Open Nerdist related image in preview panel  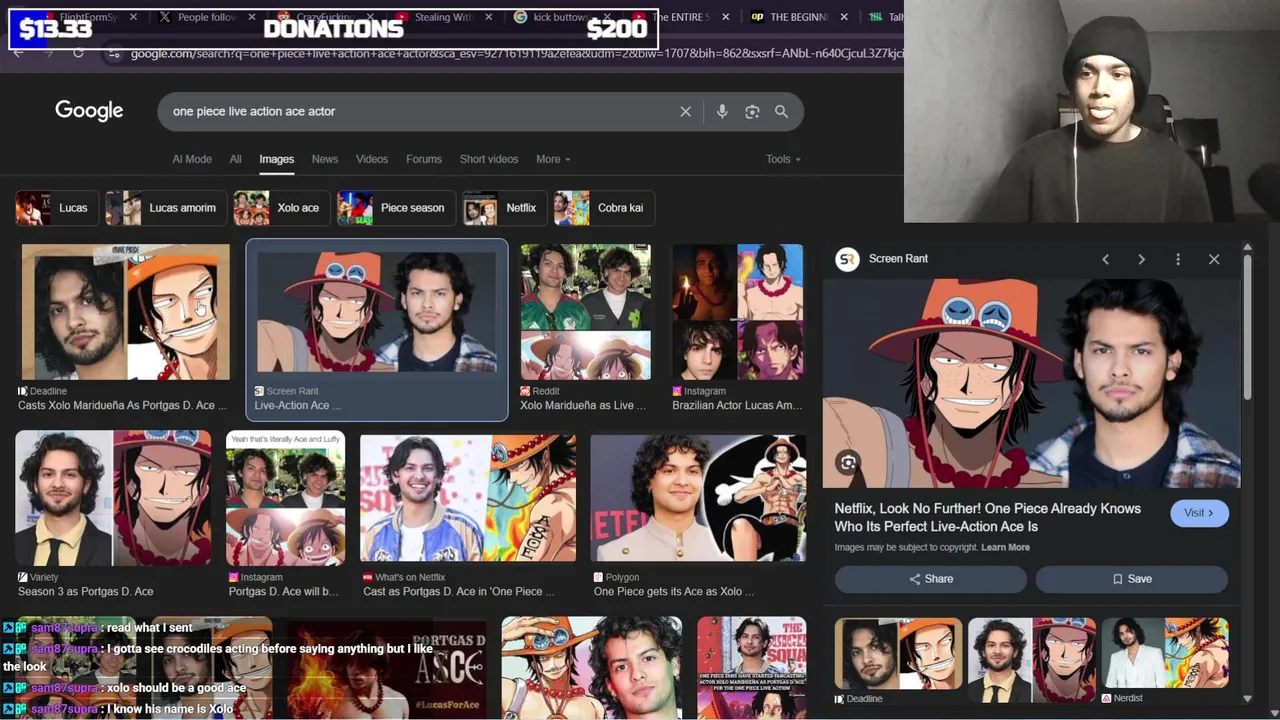pyautogui.click(x=1165, y=653)
